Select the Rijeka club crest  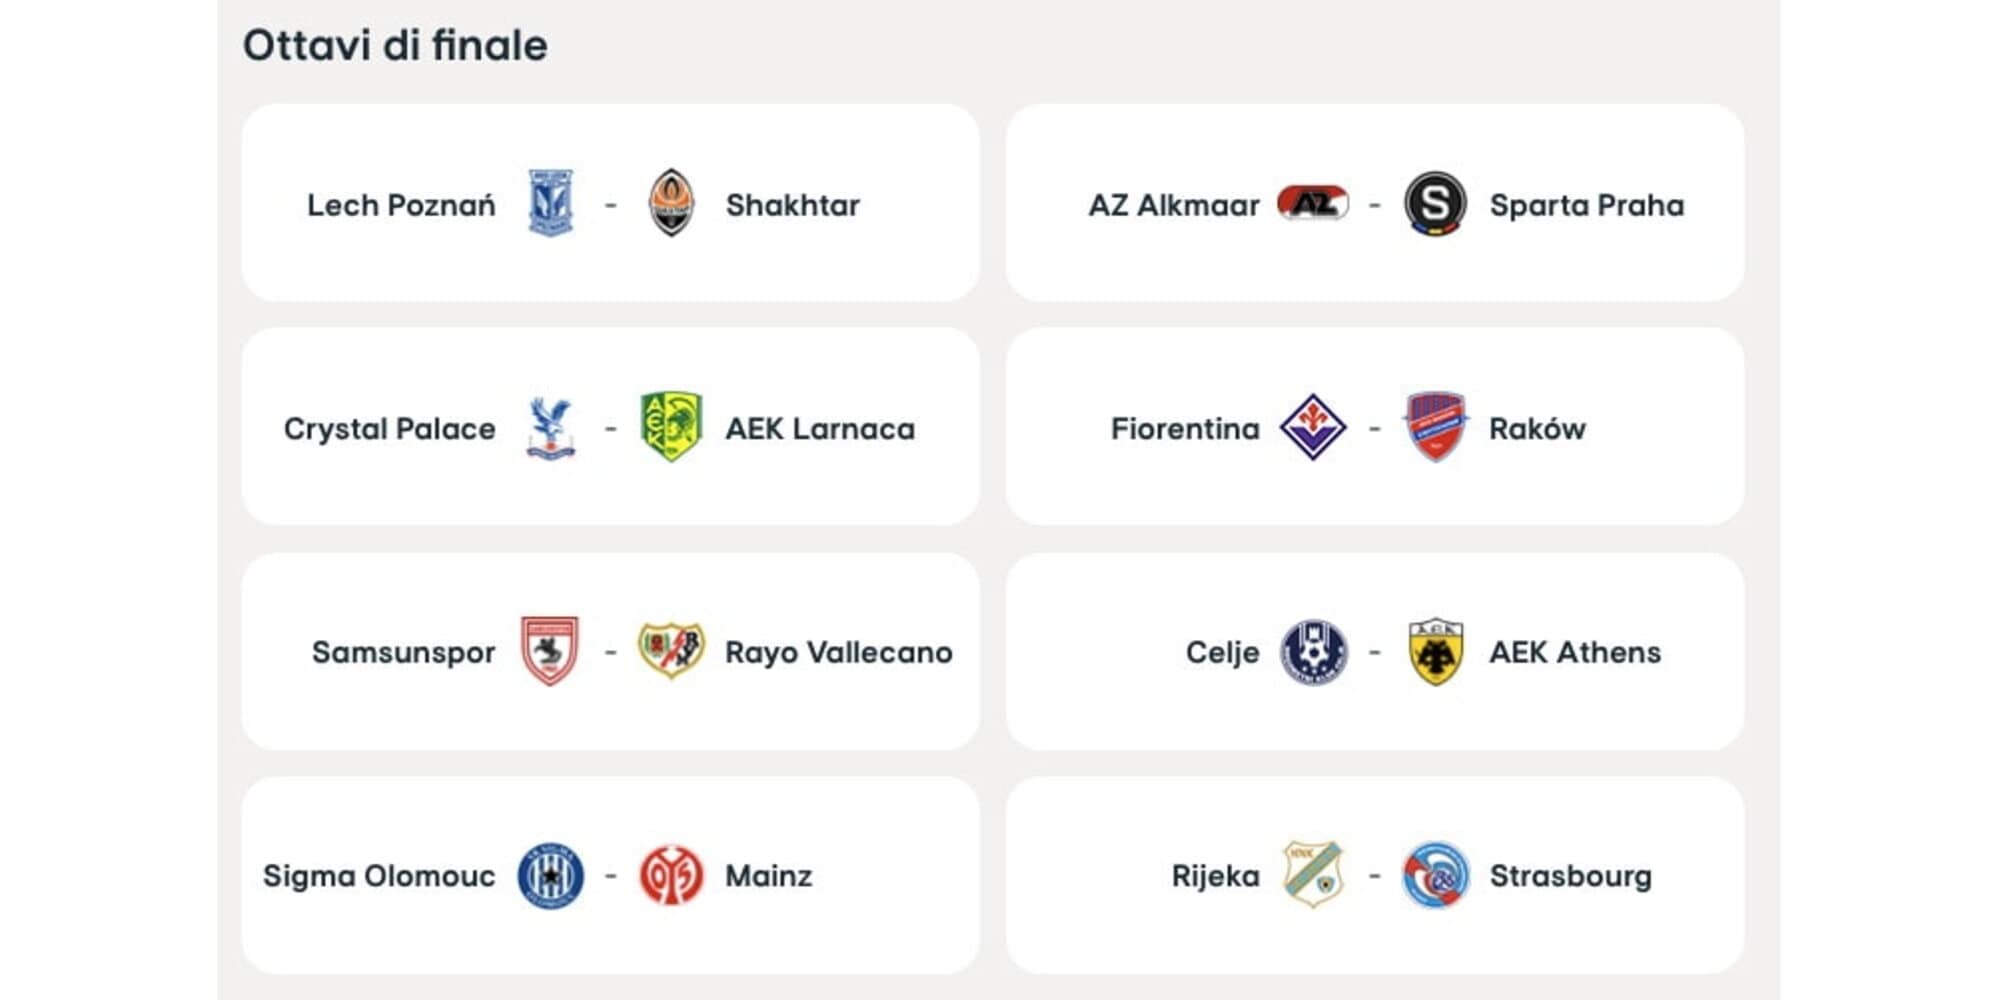[x=1312, y=875]
